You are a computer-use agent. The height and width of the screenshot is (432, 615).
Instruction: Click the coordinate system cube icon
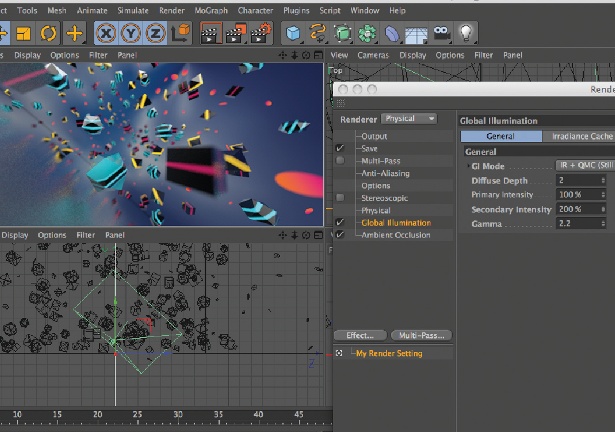[181, 33]
